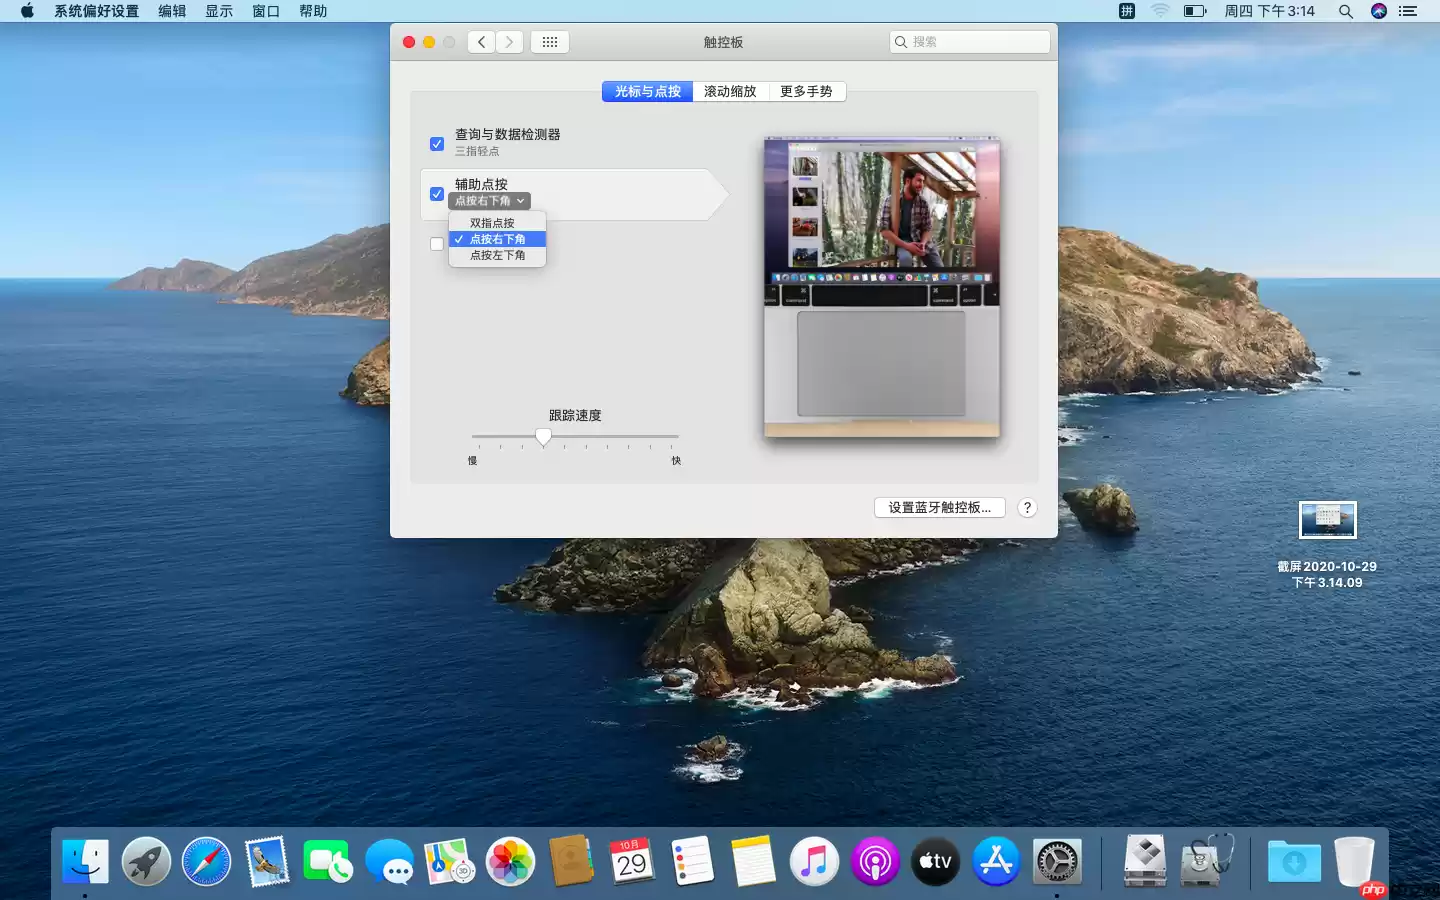The height and width of the screenshot is (900, 1440).
Task: Choose the checked 点按右下角 dropdown option
Action: [x=497, y=239]
